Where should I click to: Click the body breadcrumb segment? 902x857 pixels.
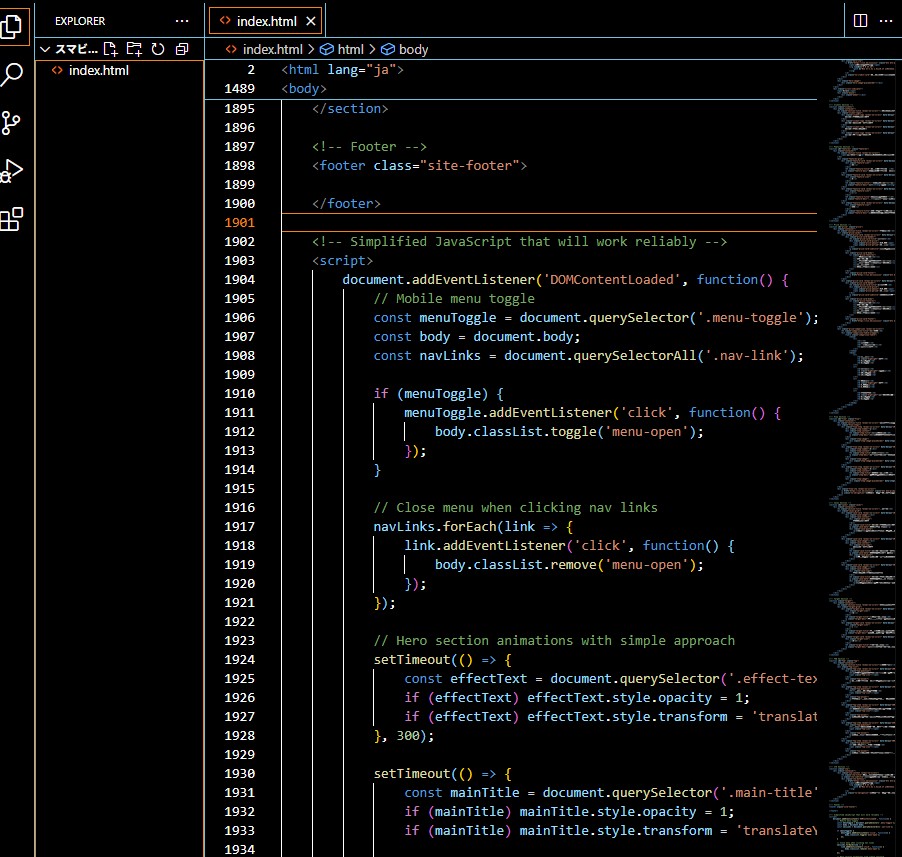tap(412, 49)
